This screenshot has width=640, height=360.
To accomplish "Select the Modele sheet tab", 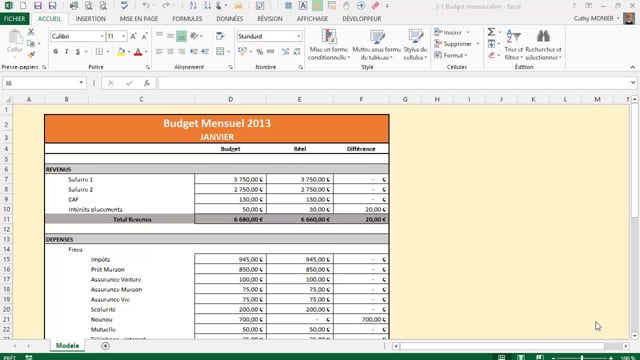I will click(x=67, y=346).
